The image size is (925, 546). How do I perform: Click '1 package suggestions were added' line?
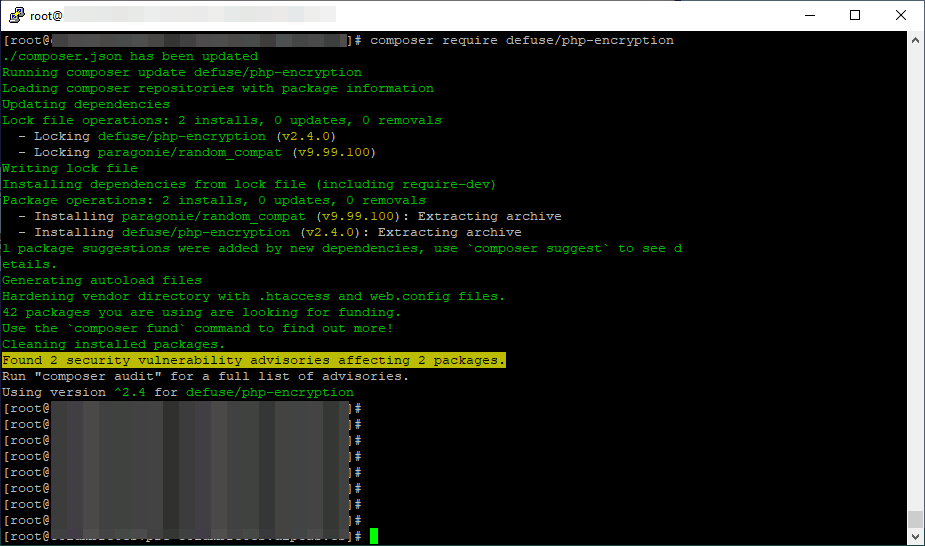342,248
